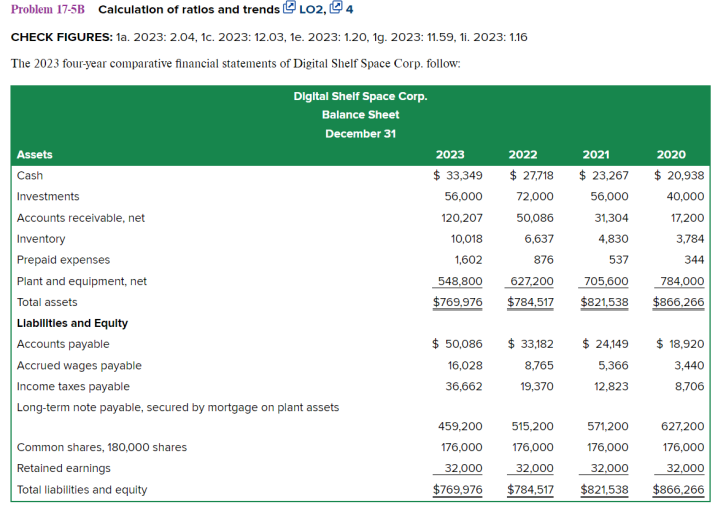Select the 2023 Plant and equipment value 548,800
The height and width of the screenshot is (505, 714).
(460, 281)
